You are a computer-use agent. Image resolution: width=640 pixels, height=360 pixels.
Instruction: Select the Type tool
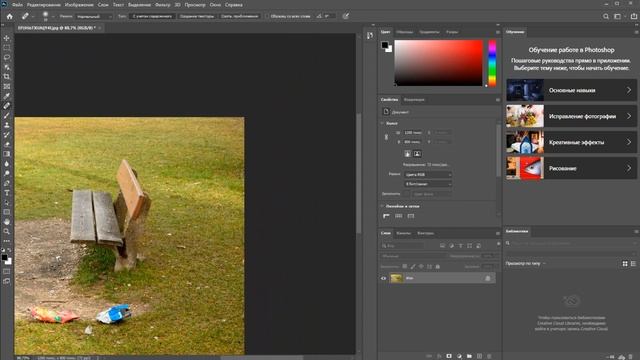point(7,193)
